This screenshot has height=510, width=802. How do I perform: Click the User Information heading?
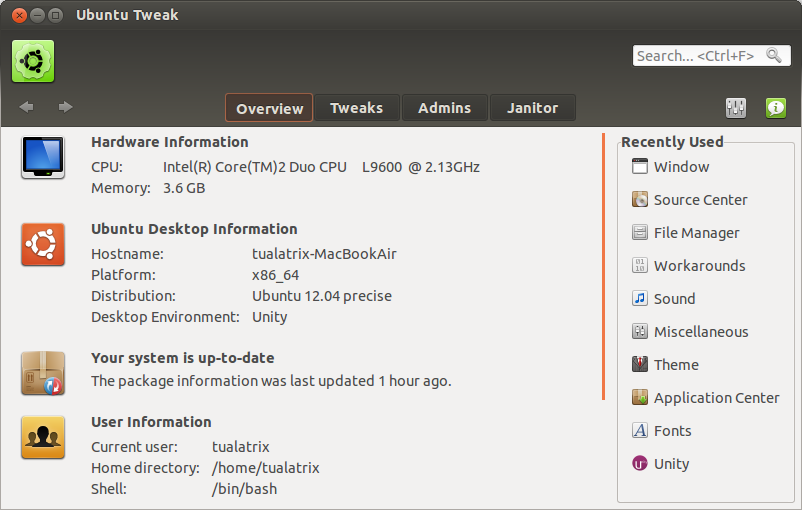tap(151, 422)
